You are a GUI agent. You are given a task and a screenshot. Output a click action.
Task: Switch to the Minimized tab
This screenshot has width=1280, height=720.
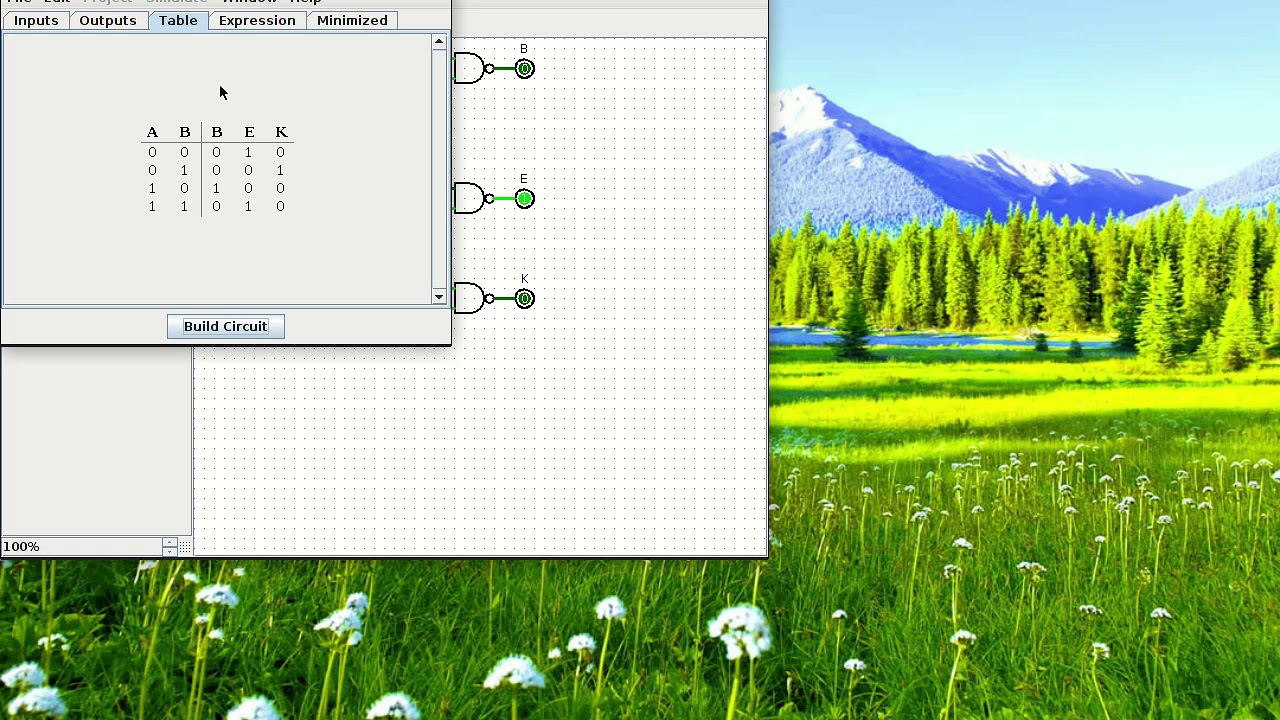(x=352, y=20)
